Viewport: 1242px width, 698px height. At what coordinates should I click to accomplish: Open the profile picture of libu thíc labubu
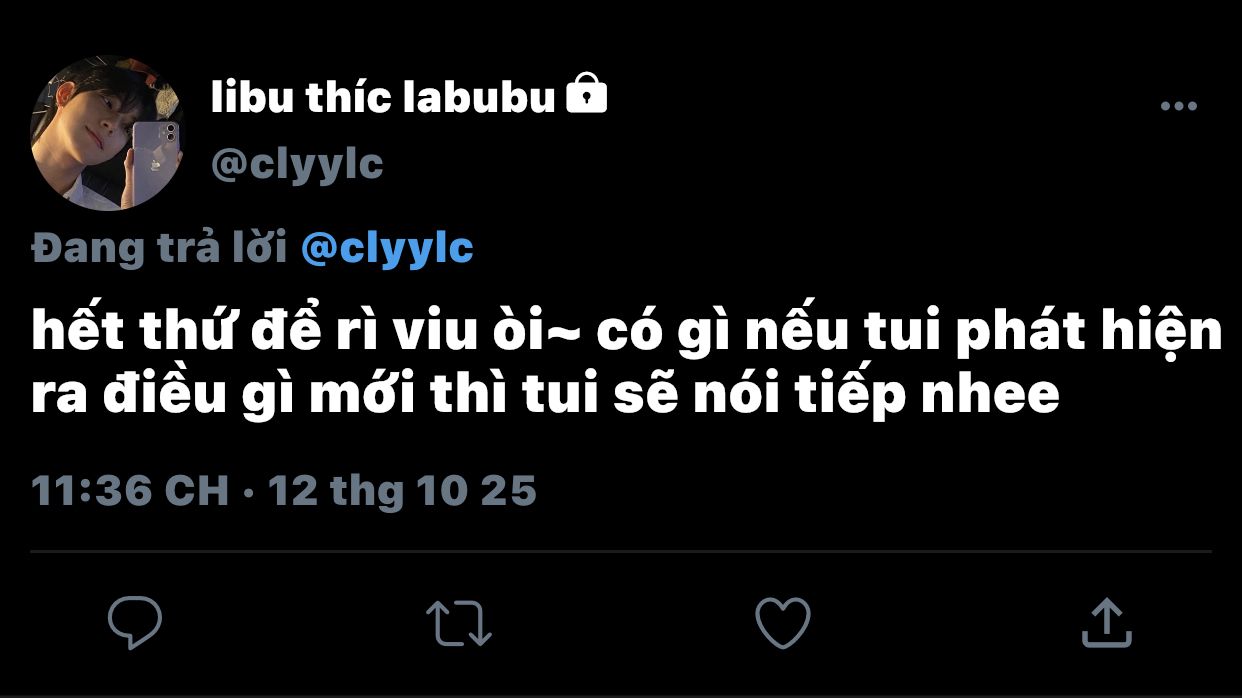(108, 133)
